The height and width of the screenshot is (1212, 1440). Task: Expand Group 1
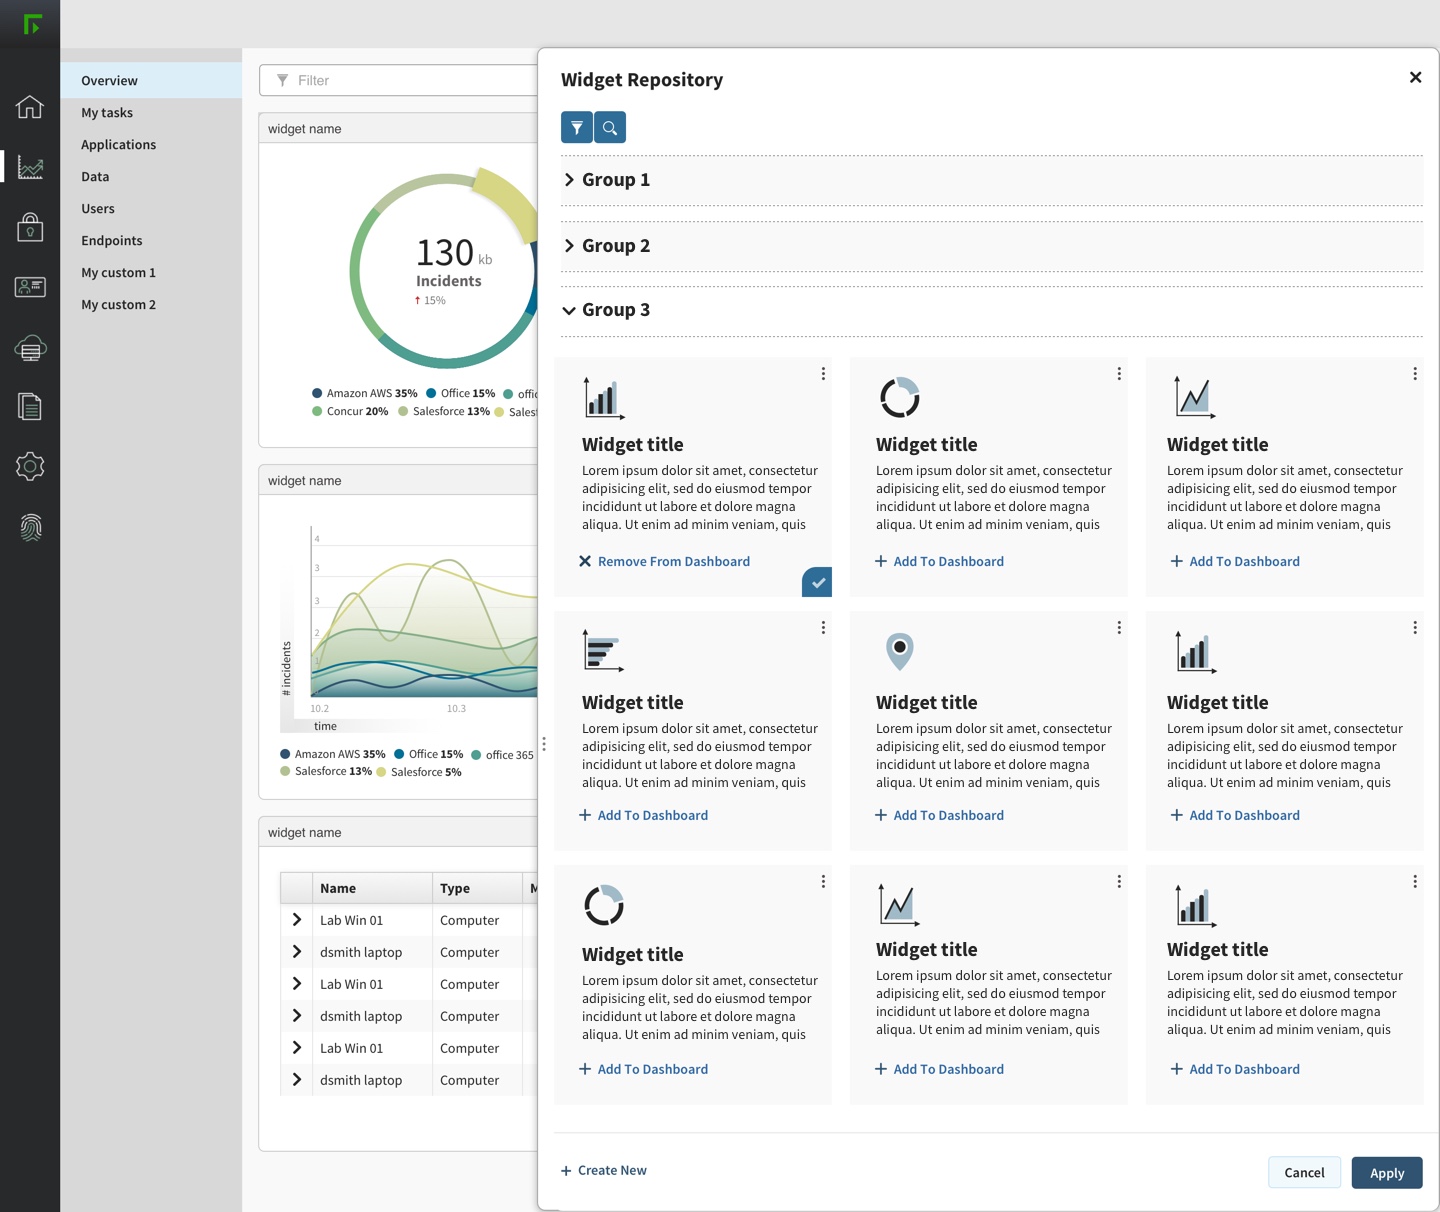click(x=569, y=180)
